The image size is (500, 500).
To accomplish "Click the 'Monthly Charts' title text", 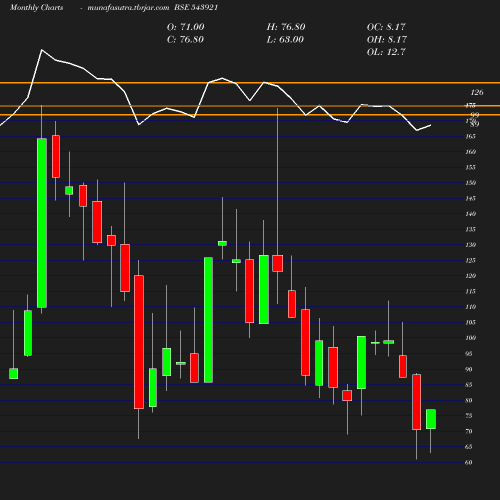I will 37,8.
